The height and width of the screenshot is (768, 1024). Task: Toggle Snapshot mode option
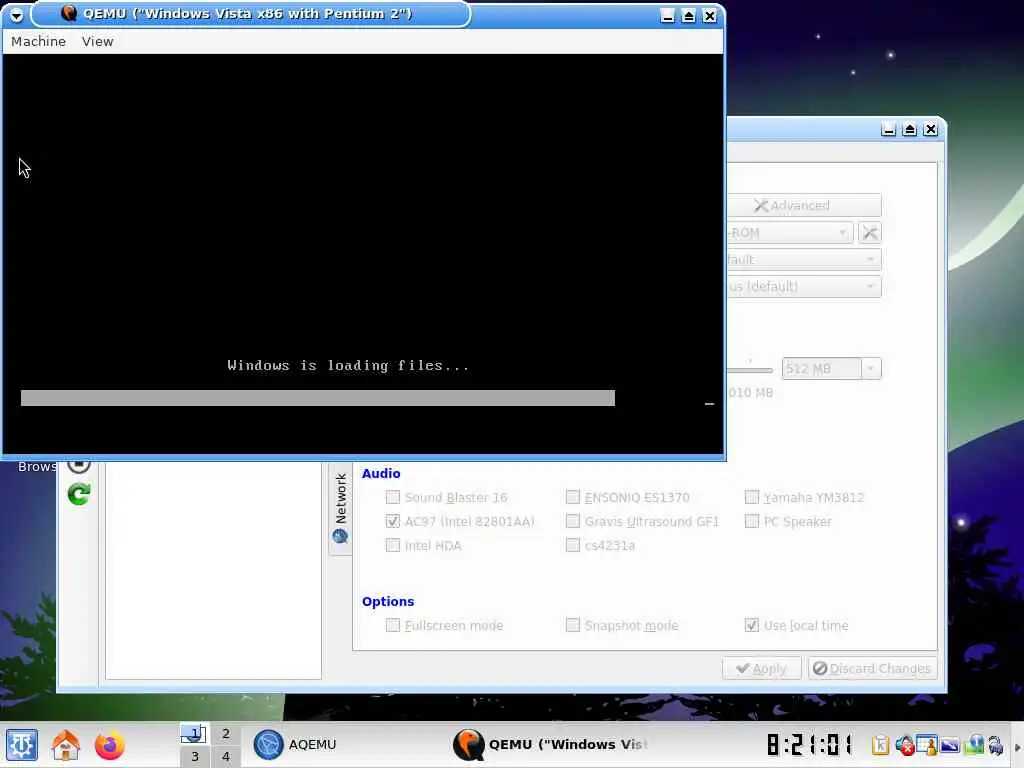[573, 626]
